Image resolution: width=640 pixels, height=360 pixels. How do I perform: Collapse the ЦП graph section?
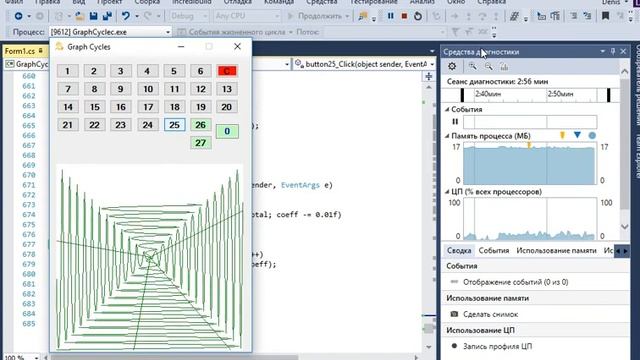pos(447,191)
